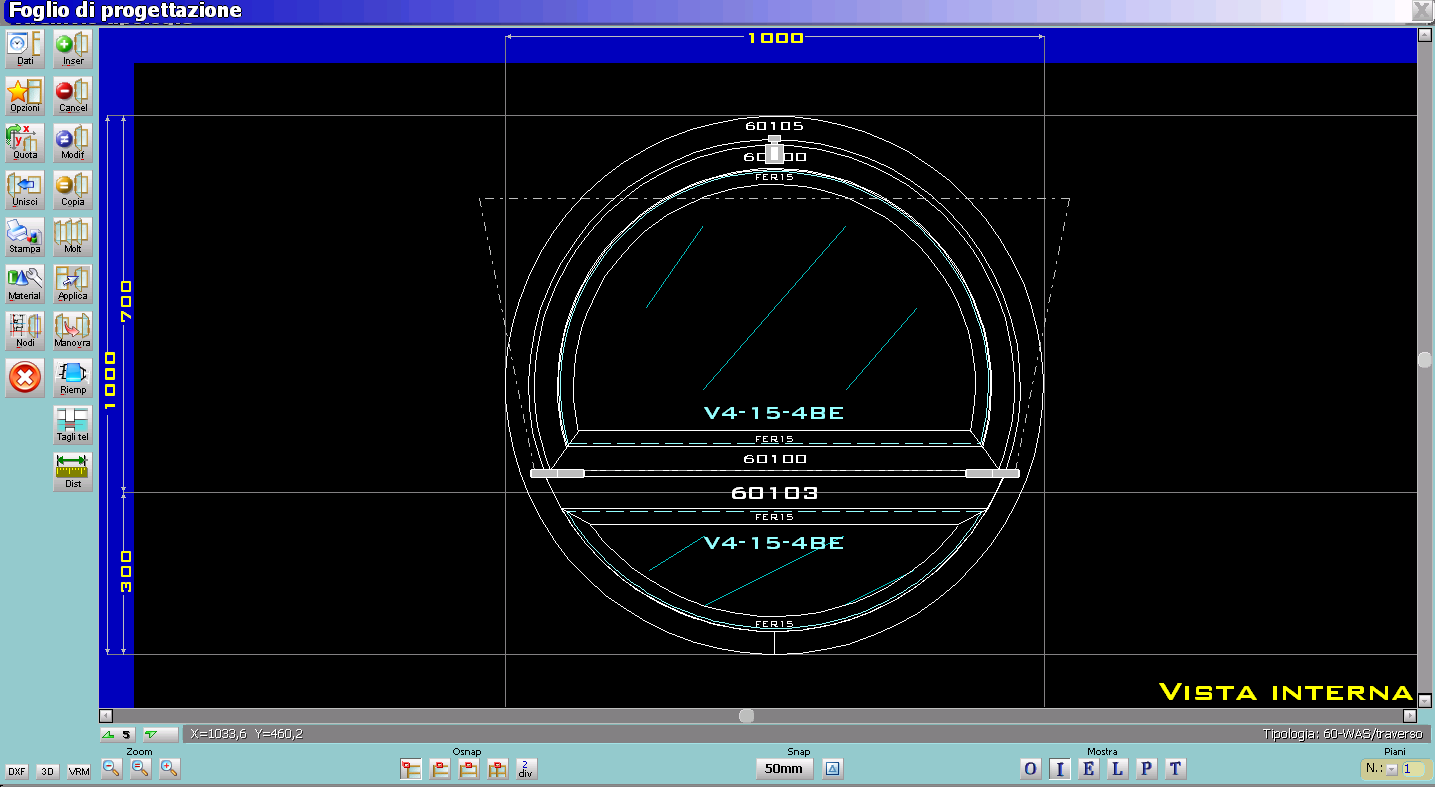Image resolution: width=1435 pixels, height=787 pixels.
Task: Click the VRM button
Action: [79, 771]
